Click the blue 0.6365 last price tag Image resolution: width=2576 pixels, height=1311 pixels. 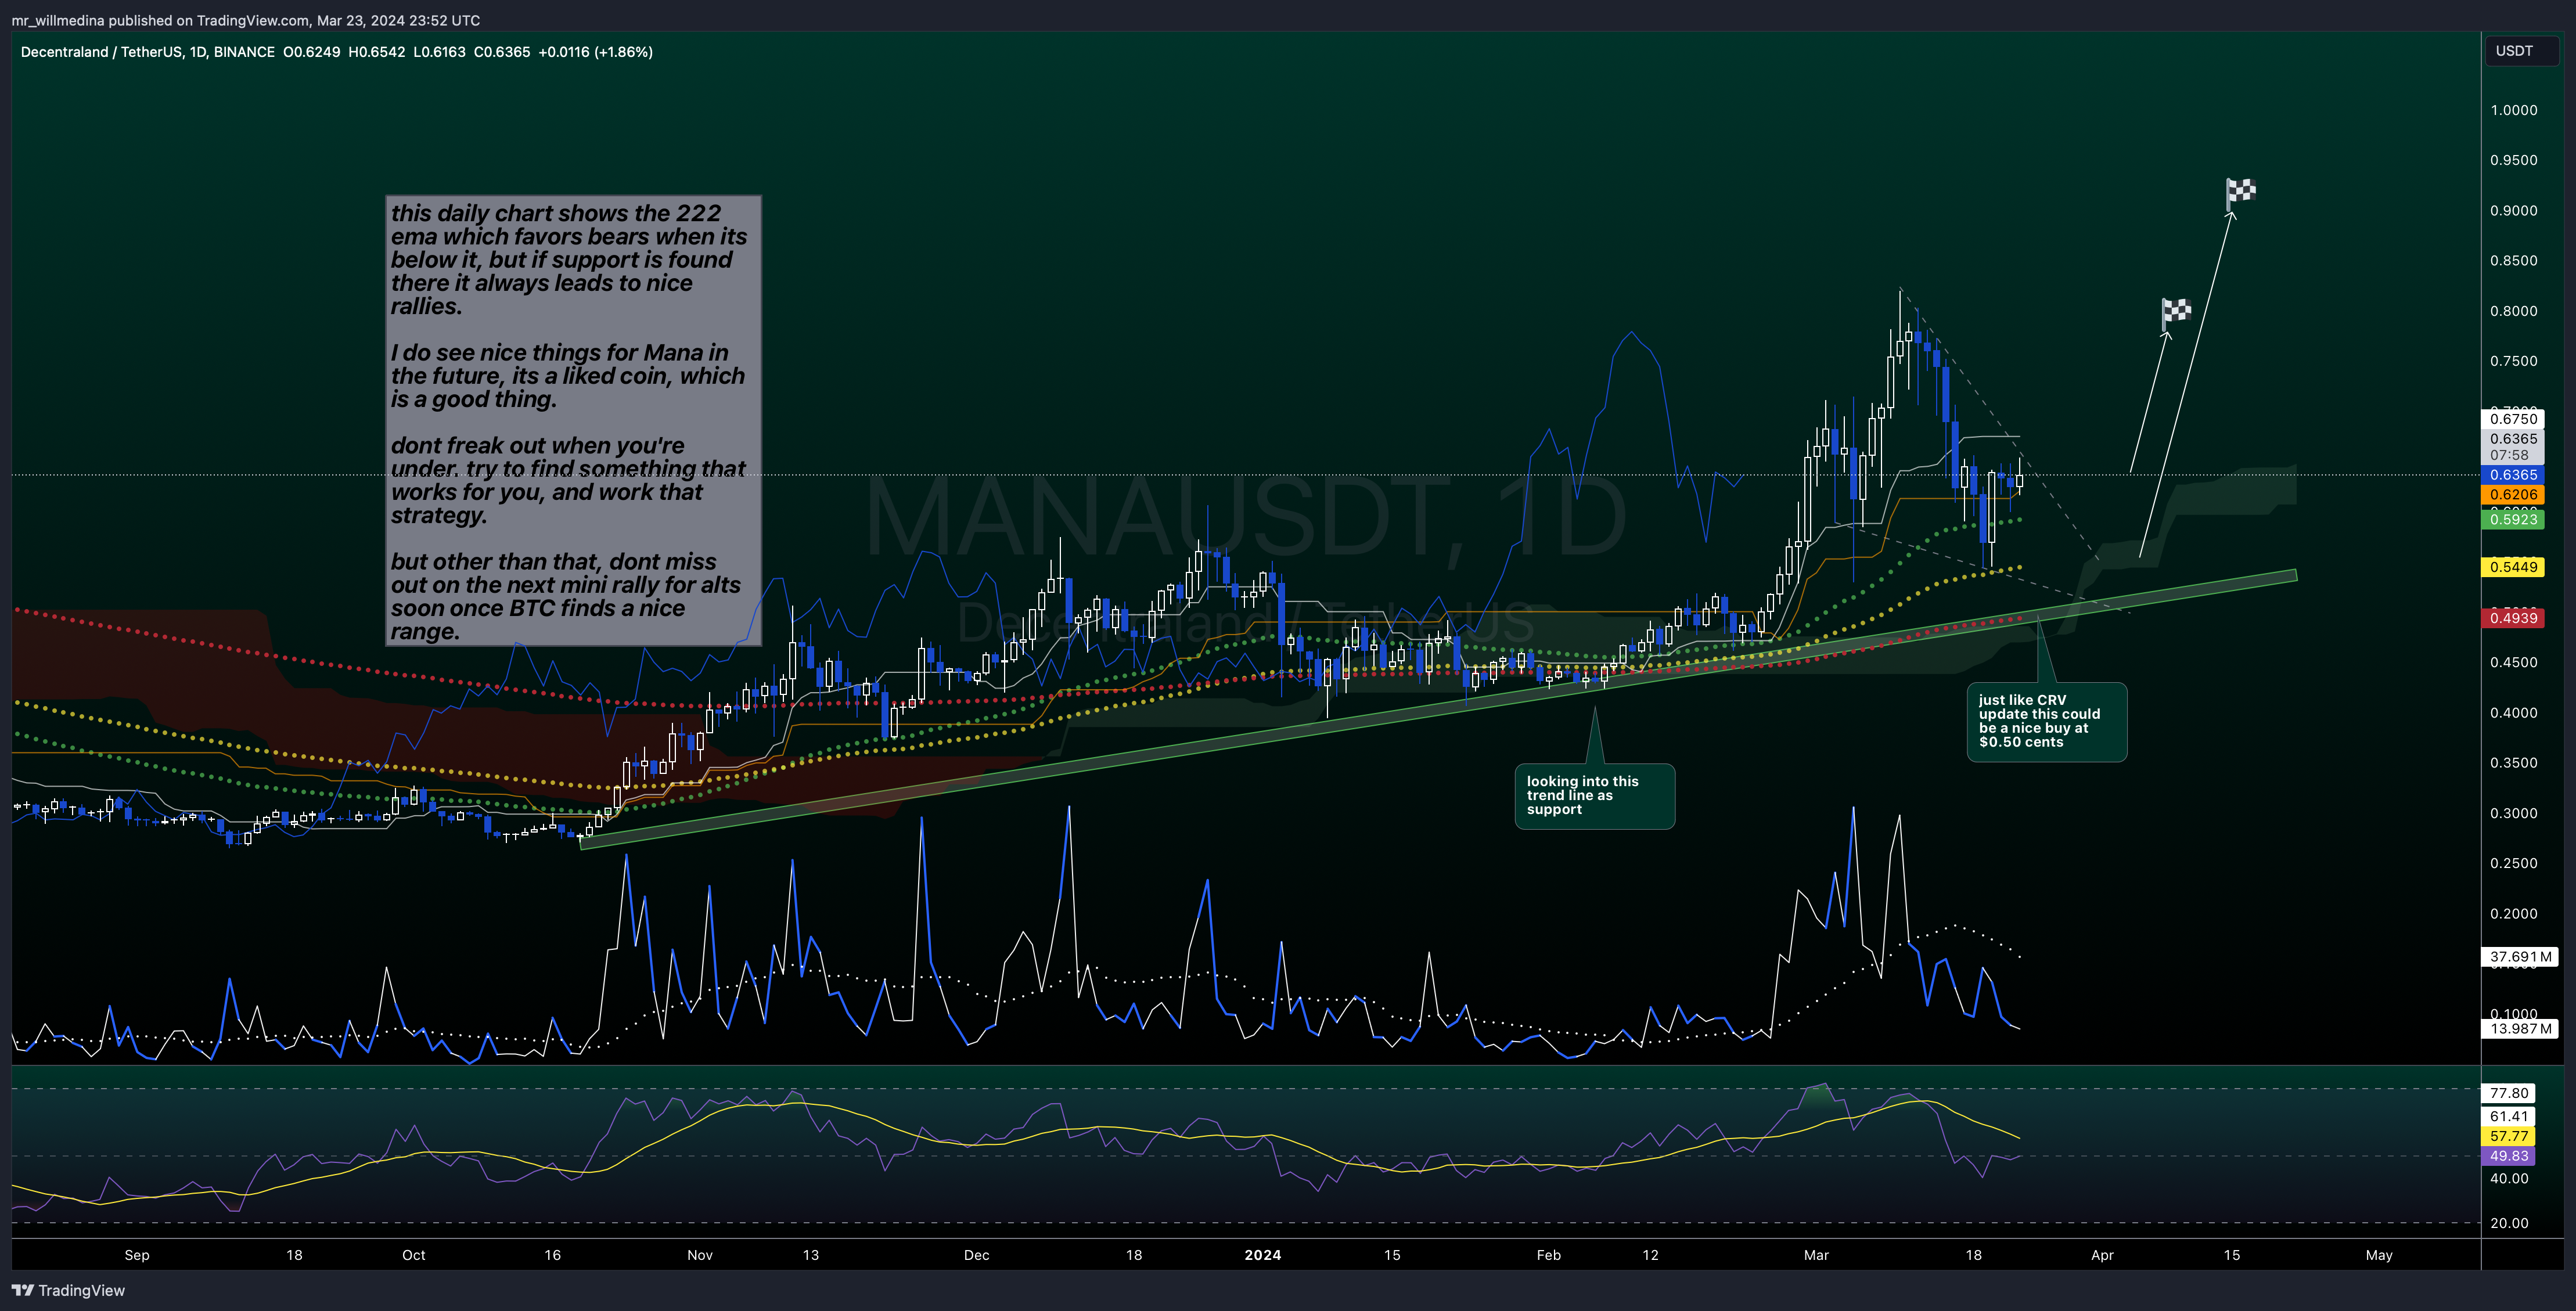(2513, 475)
